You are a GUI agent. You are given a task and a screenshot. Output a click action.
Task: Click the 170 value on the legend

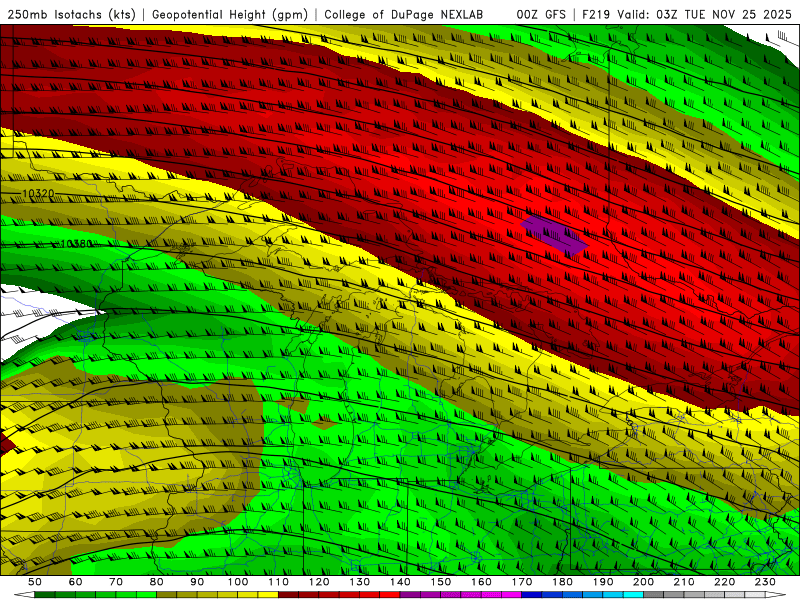pyautogui.click(x=522, y=582)
